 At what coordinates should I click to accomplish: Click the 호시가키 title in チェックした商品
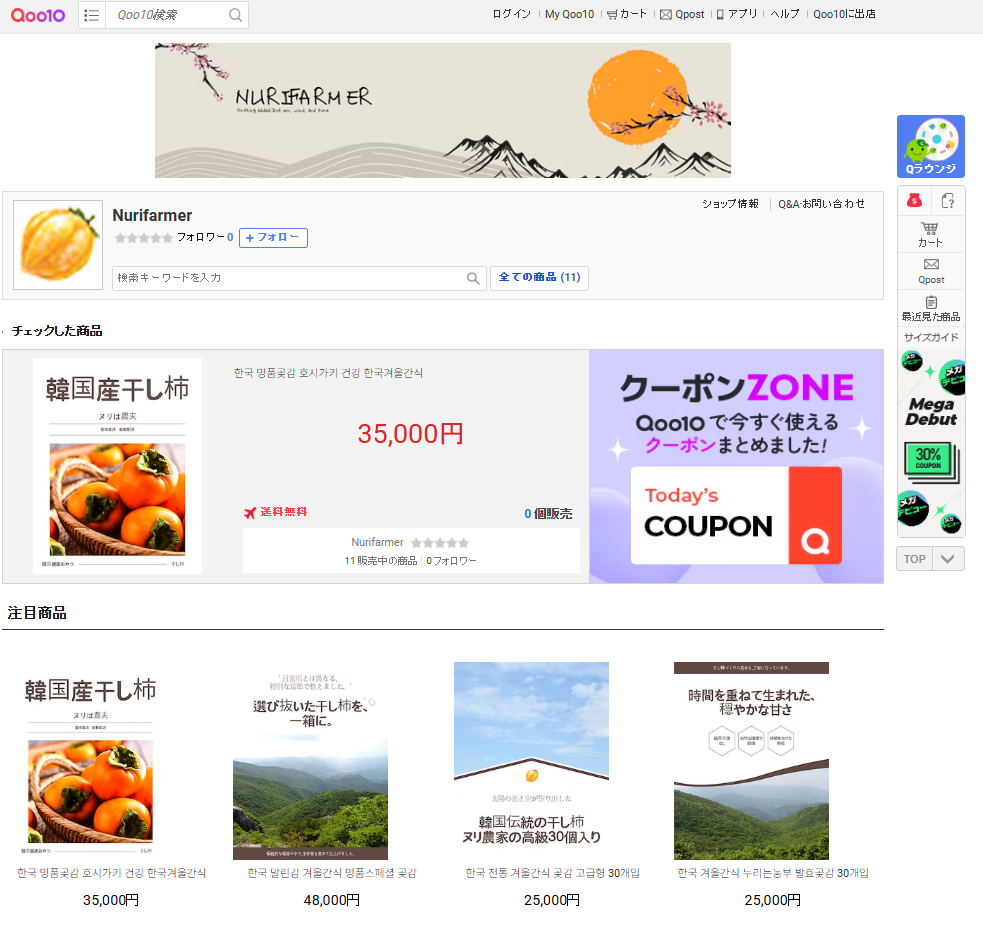pyautogui.click(x=328, y=373)
